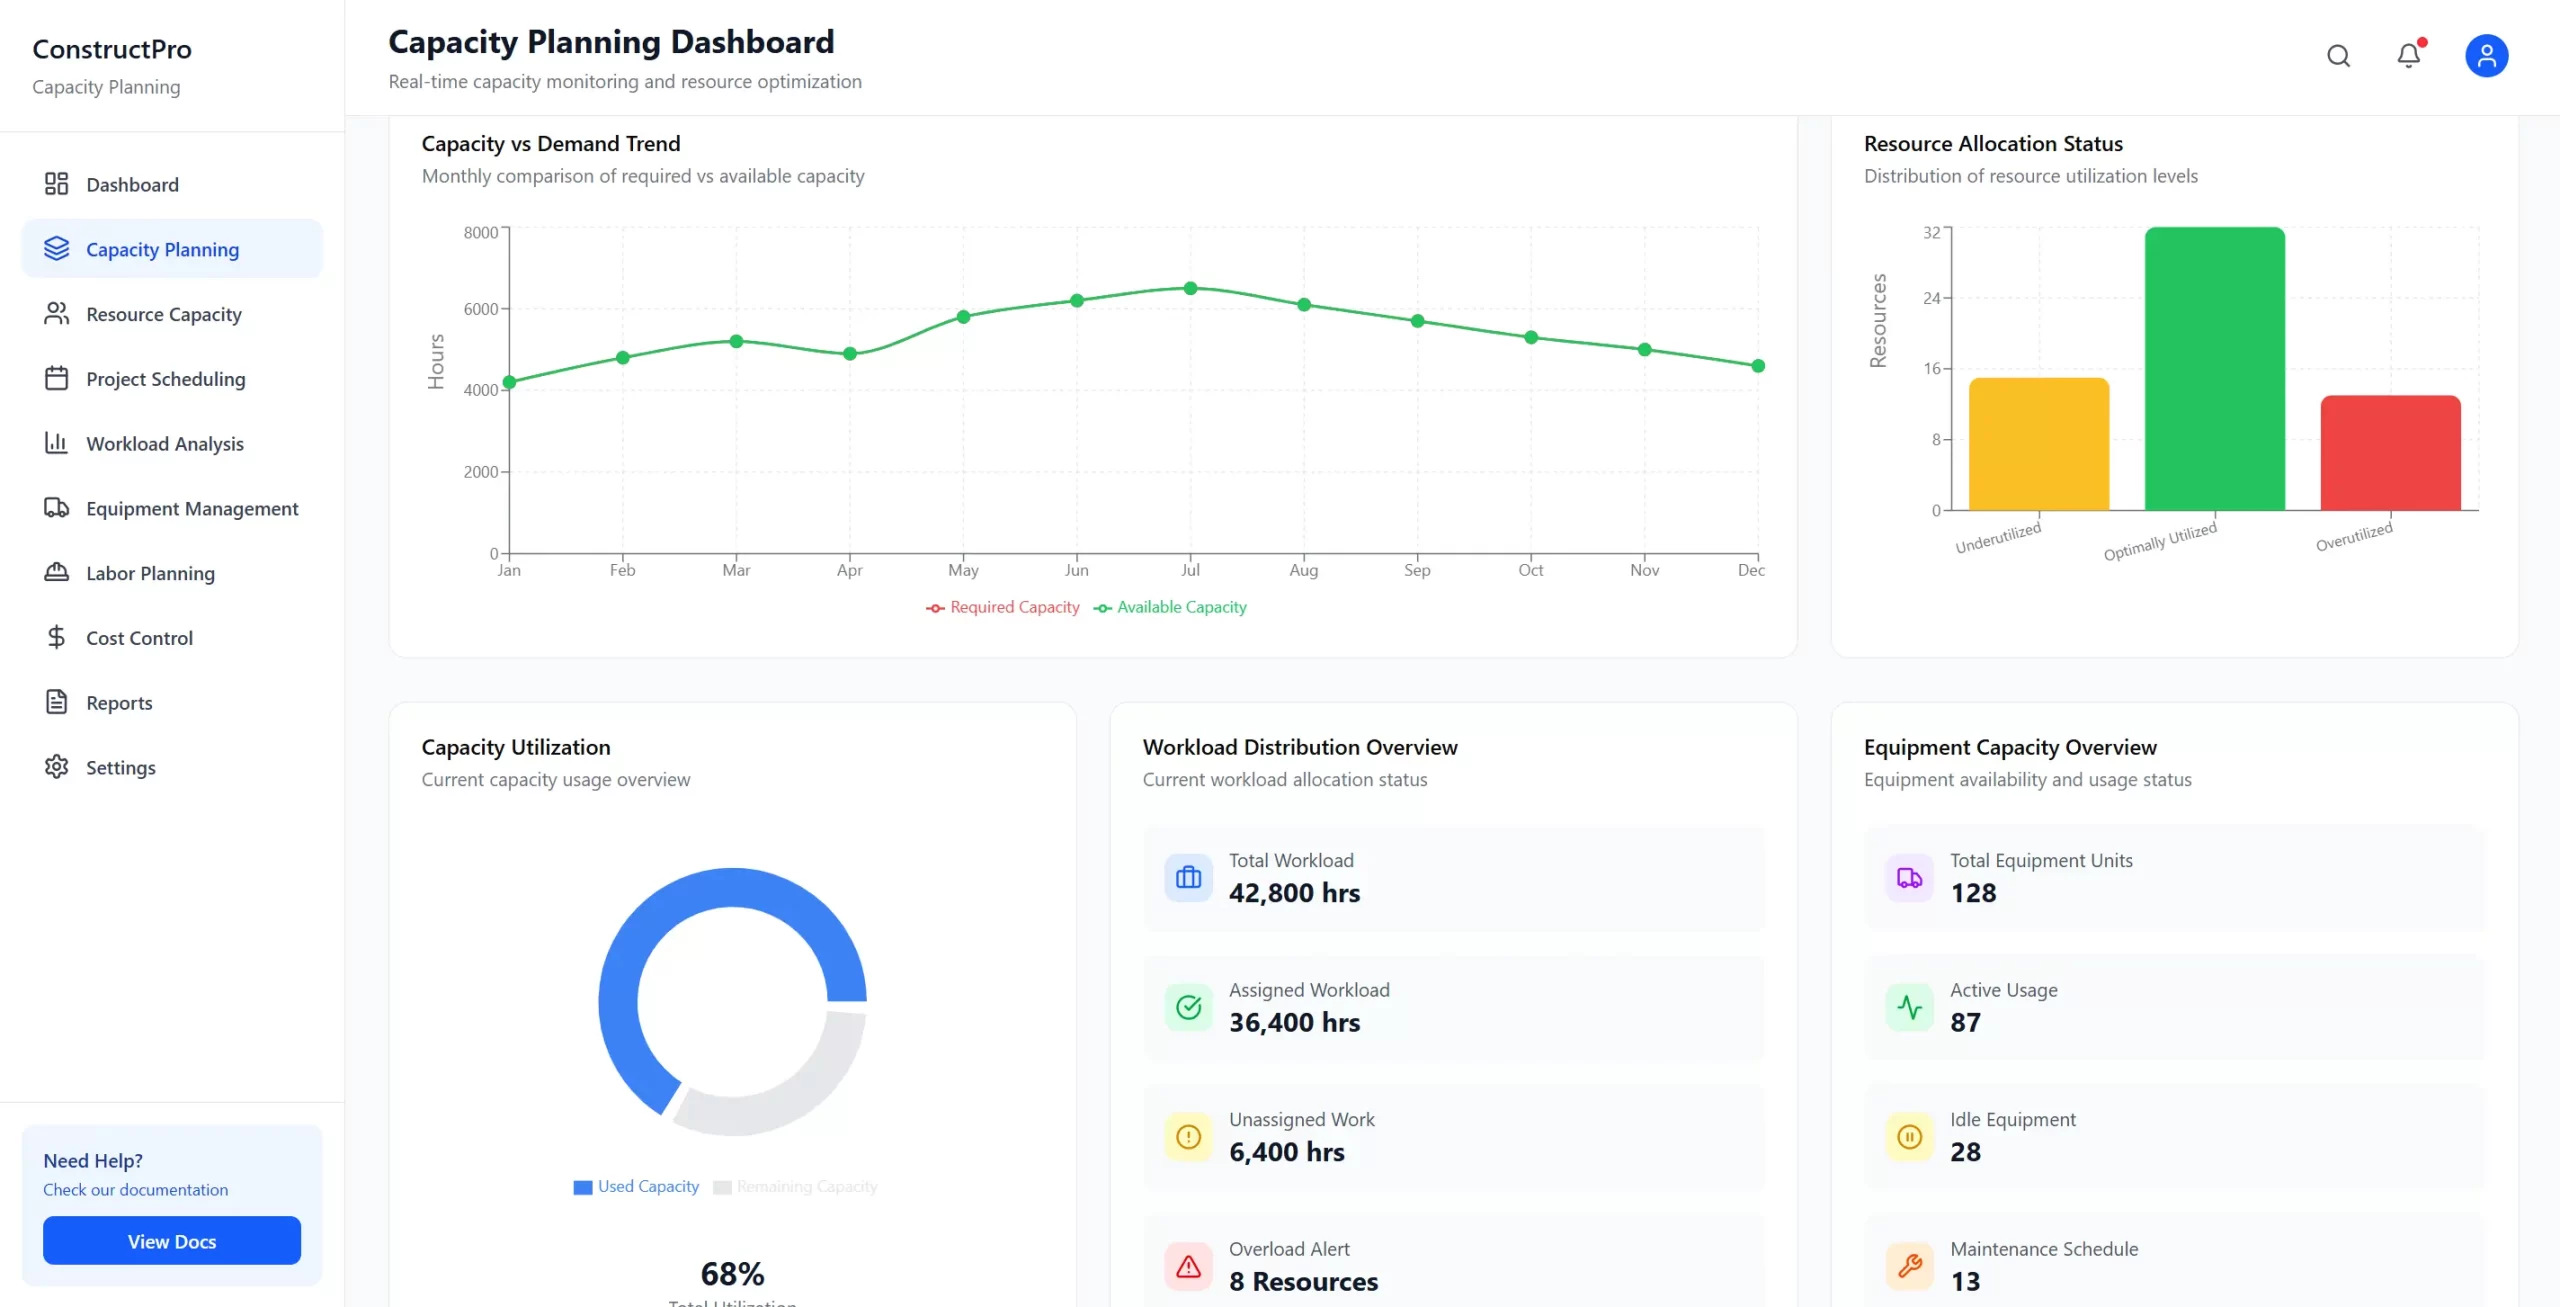This screenshot has height=1307, width=2560.
Task: Click the Maintenance Schedule wrench icon
Action: [1909, 1266]
